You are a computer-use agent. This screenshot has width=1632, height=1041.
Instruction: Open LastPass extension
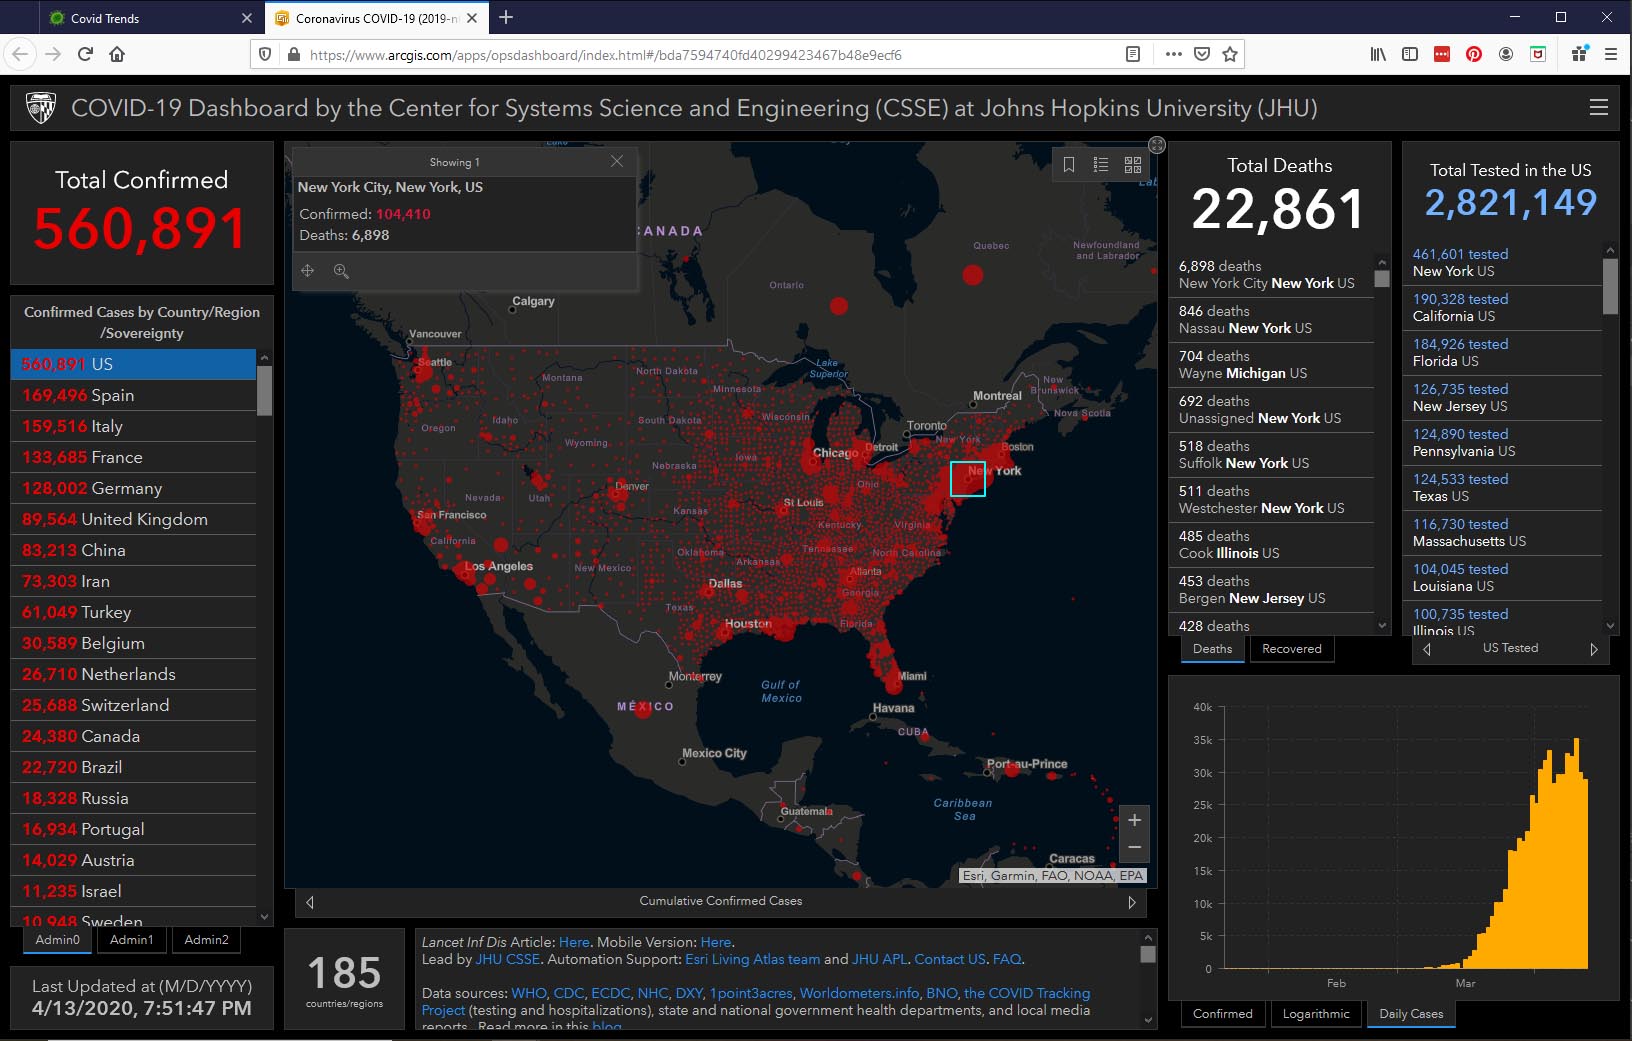point(1442,54)
